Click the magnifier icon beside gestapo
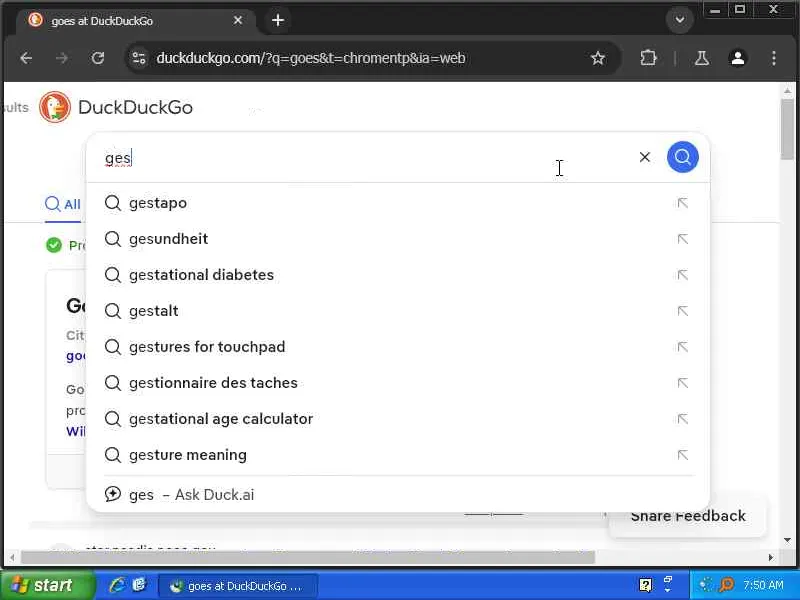800x600 pixels. 113,203
